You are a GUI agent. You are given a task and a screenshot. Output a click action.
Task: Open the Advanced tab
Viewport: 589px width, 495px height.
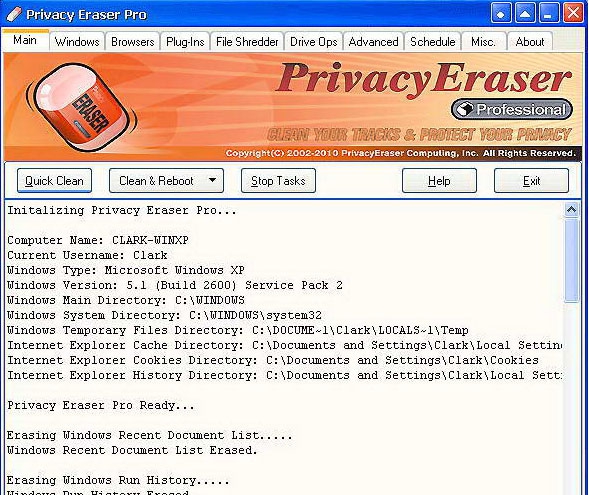373,42
